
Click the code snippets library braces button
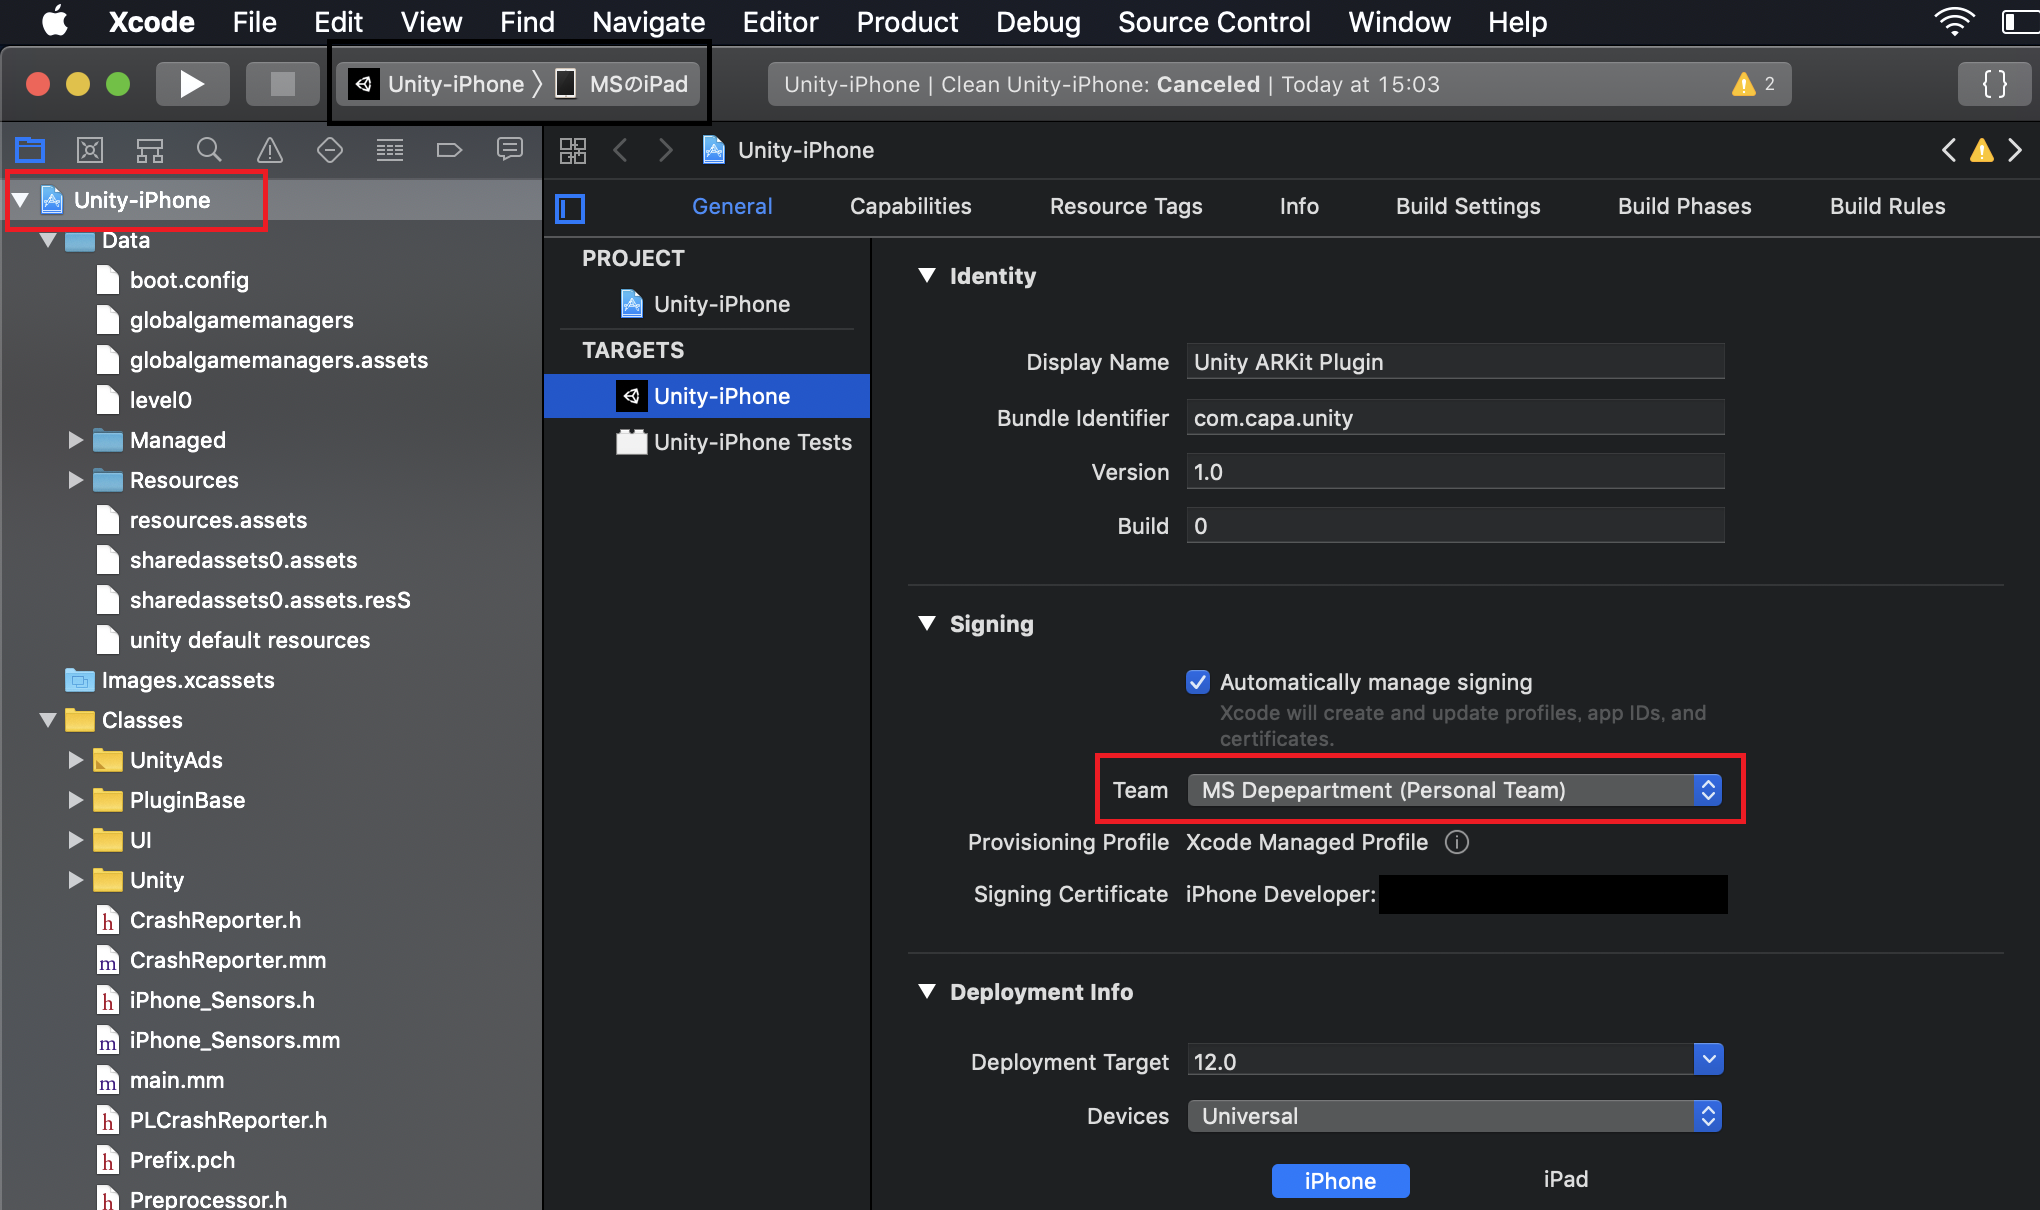point(1994,84)
